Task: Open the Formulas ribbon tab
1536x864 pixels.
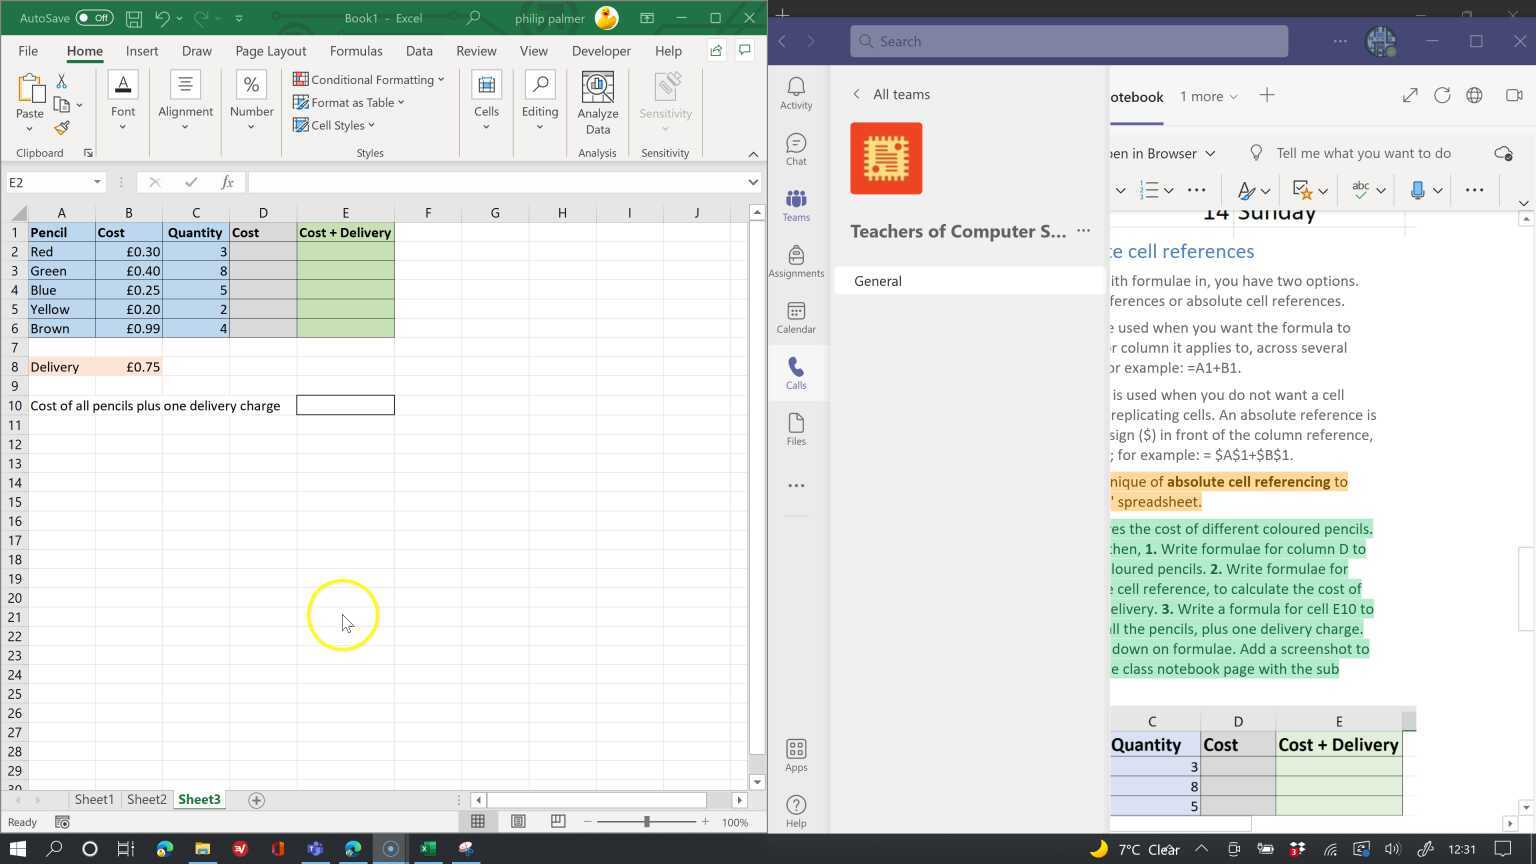Action: pyautogui.click(x=356, y=51)
